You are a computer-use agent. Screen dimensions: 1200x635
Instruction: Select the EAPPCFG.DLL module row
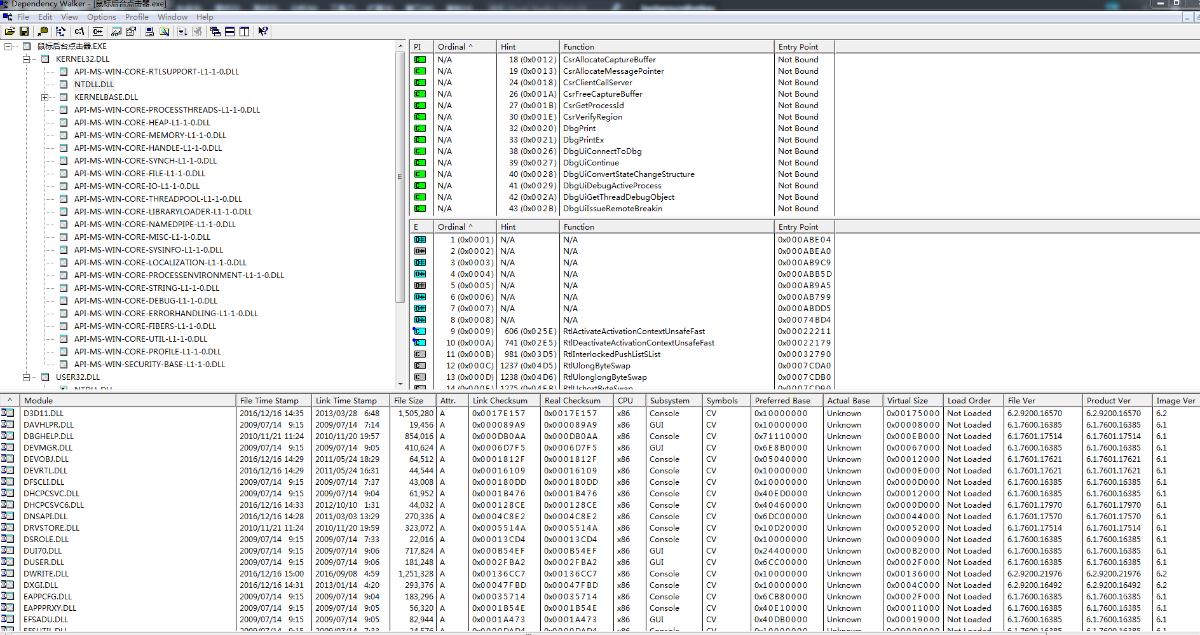tap(600, 597)
